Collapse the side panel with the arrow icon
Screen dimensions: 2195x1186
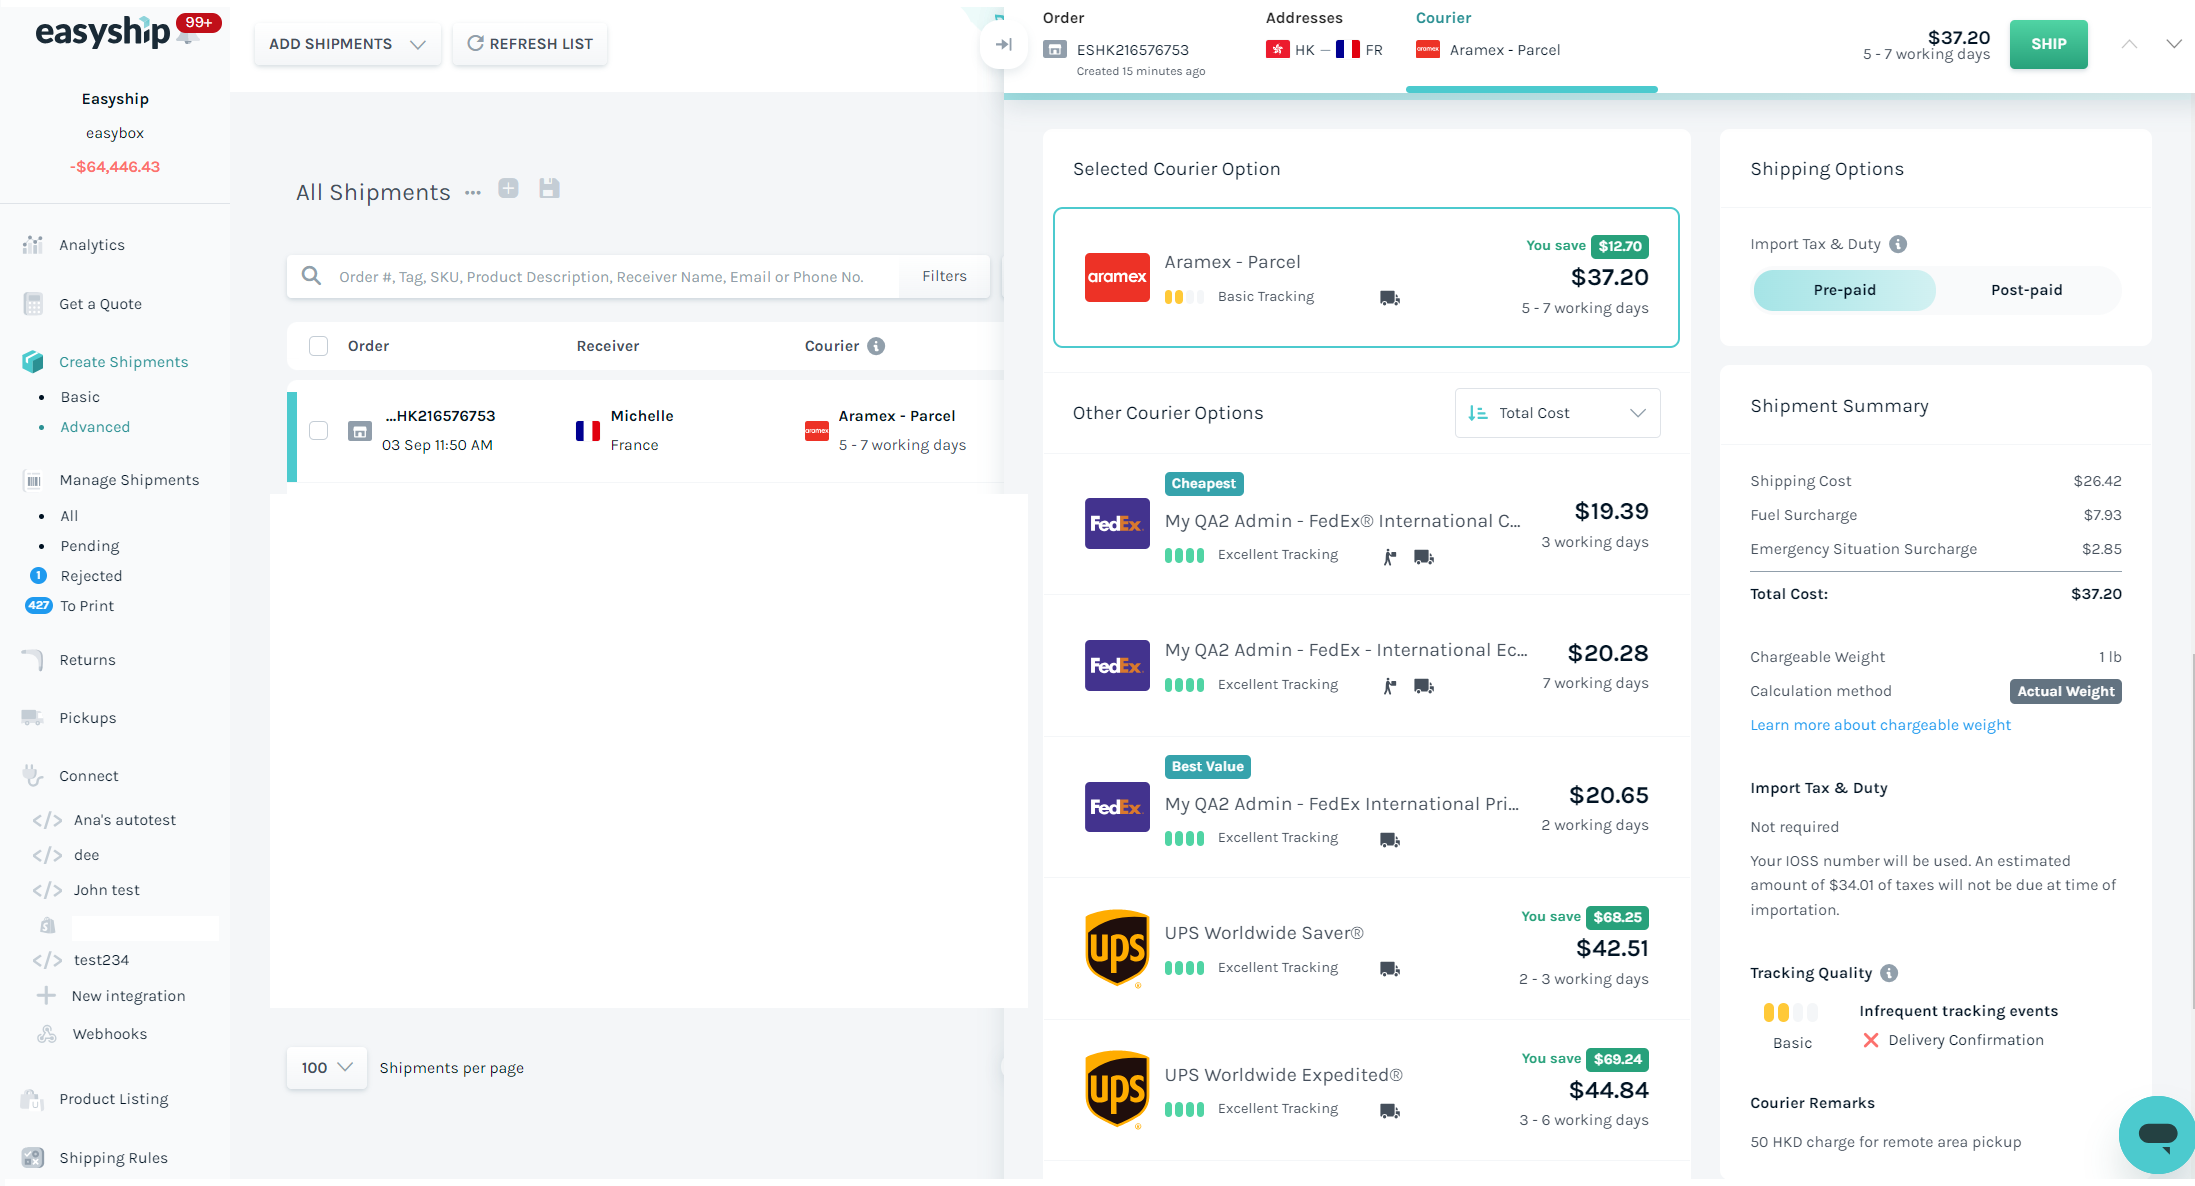coord(1004,44)
